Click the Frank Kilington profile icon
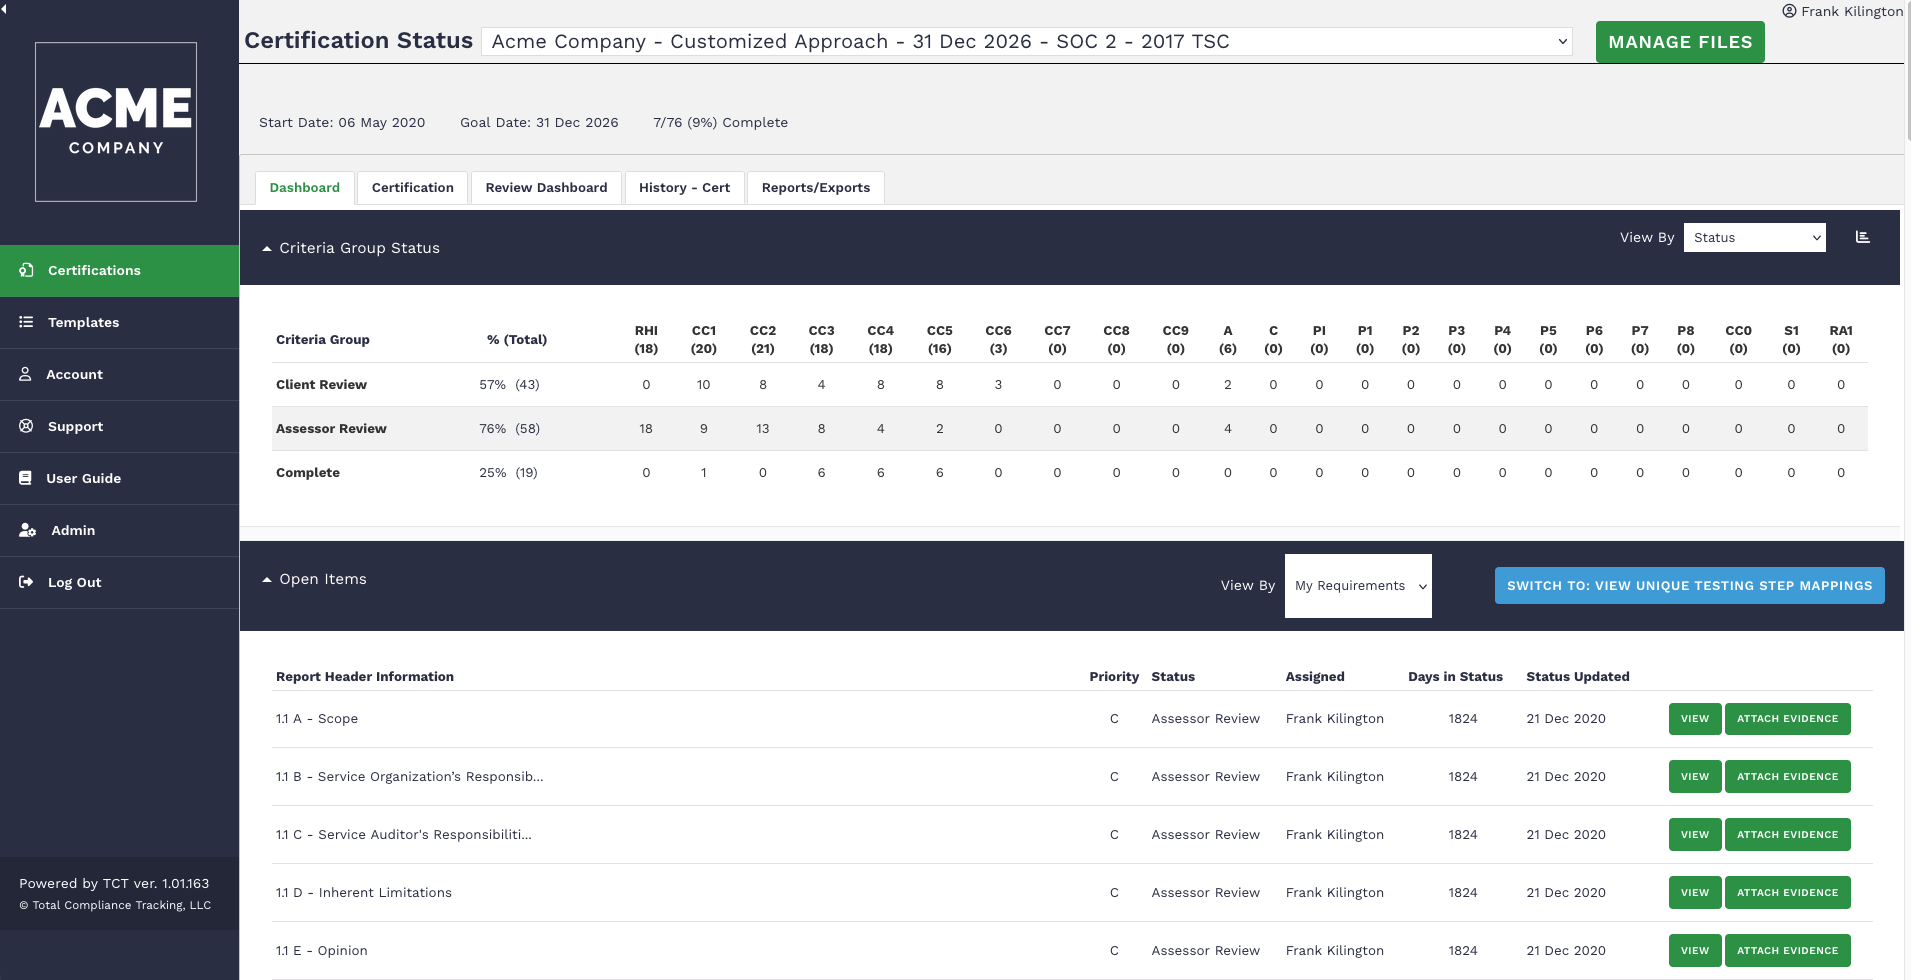Screen dimensions: 1911x980 click(1789, 11)
